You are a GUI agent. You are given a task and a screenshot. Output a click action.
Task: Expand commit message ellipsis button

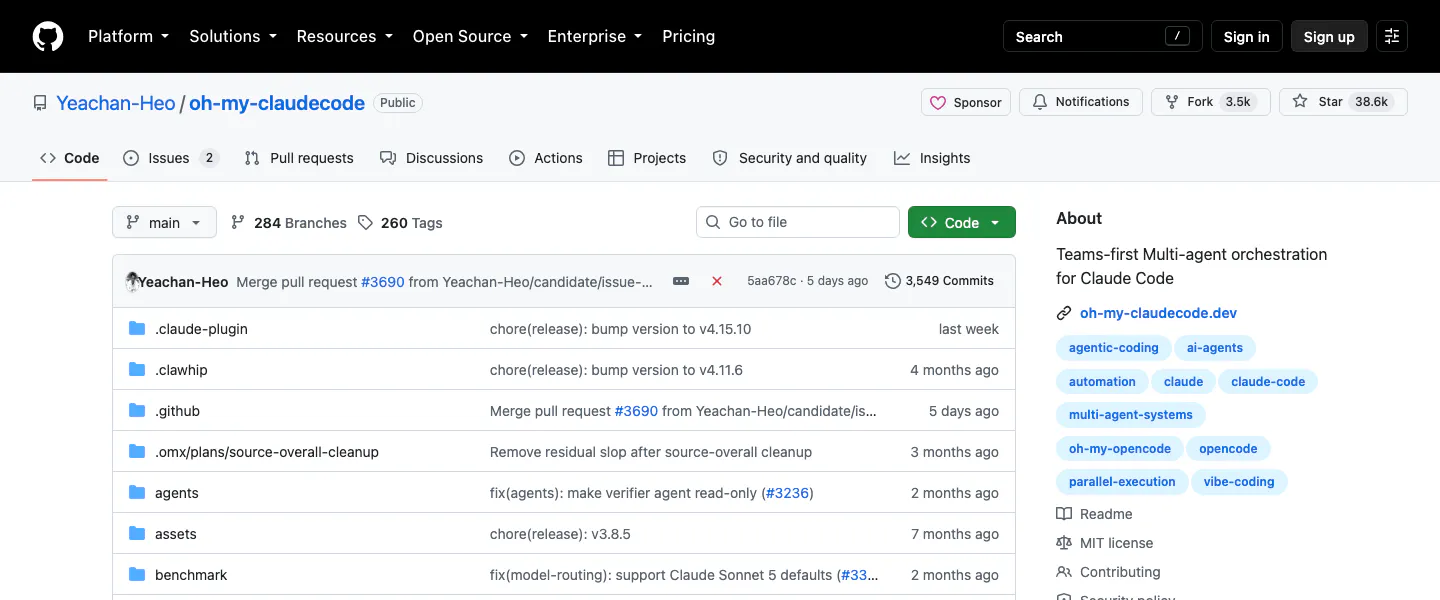[681, 281]
